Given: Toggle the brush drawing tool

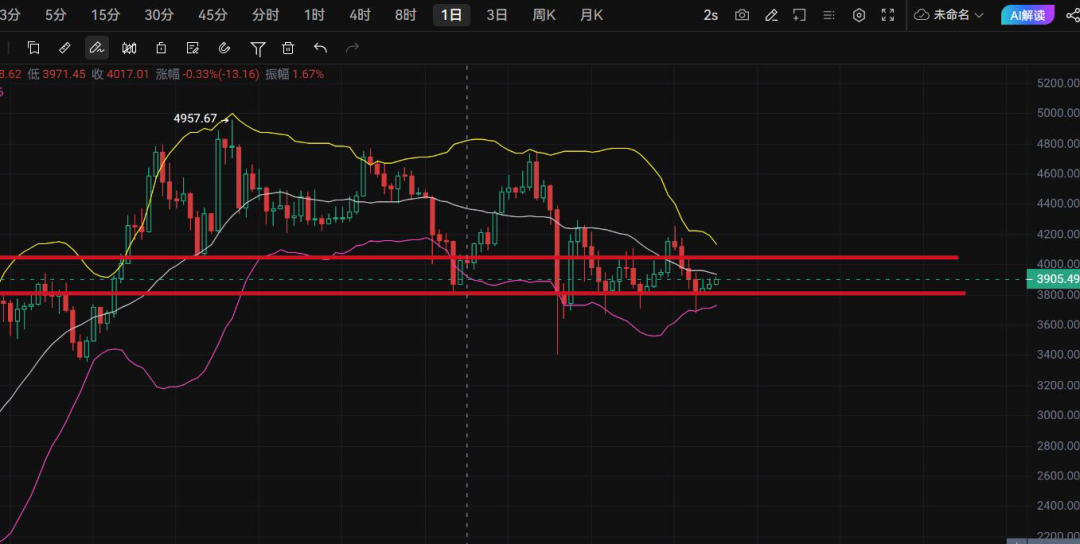Looking at the screenshot, I should point(96,48).
